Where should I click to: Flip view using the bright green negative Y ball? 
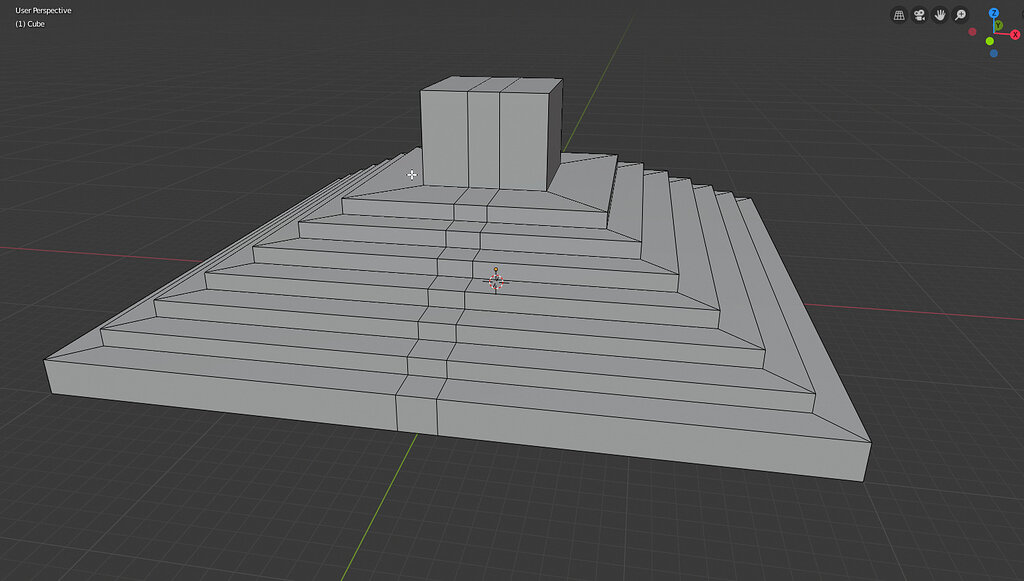(x=989, y=41)
